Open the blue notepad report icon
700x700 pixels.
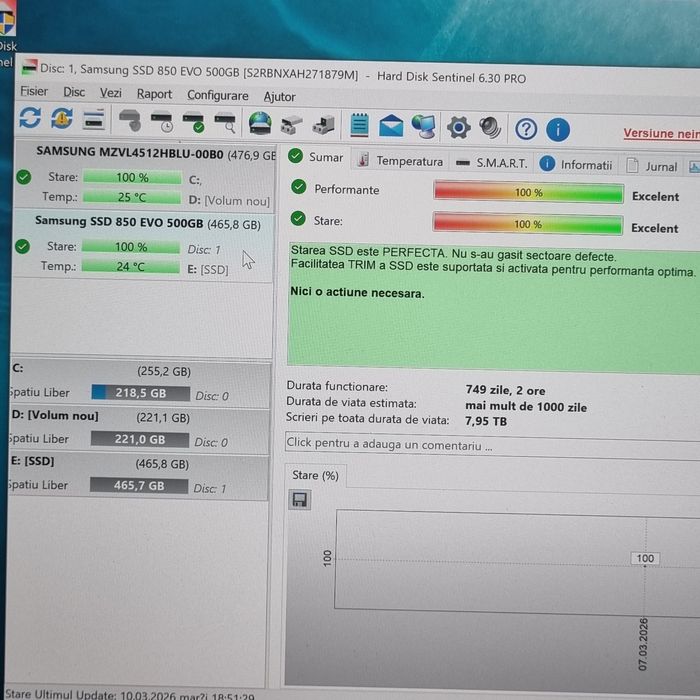coord(359,125)
